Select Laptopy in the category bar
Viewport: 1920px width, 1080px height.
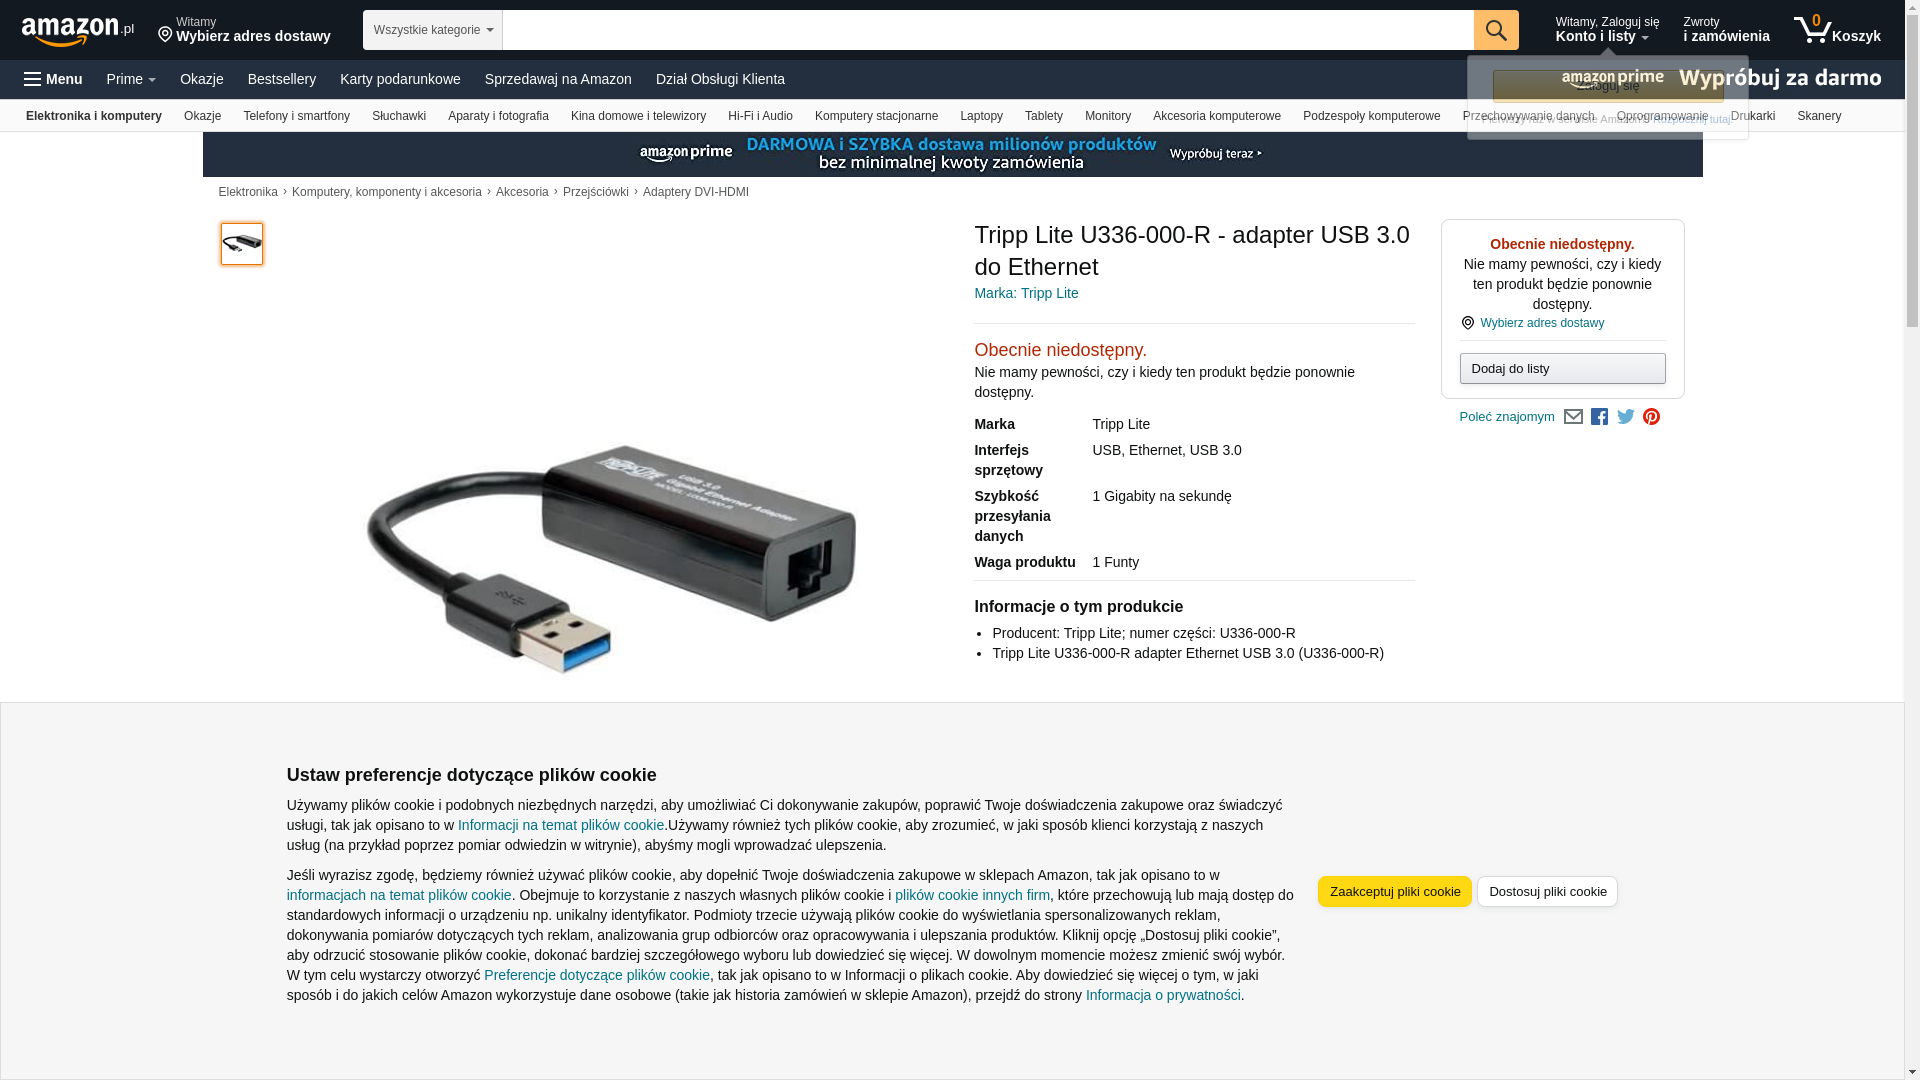(x=981, y=116)
